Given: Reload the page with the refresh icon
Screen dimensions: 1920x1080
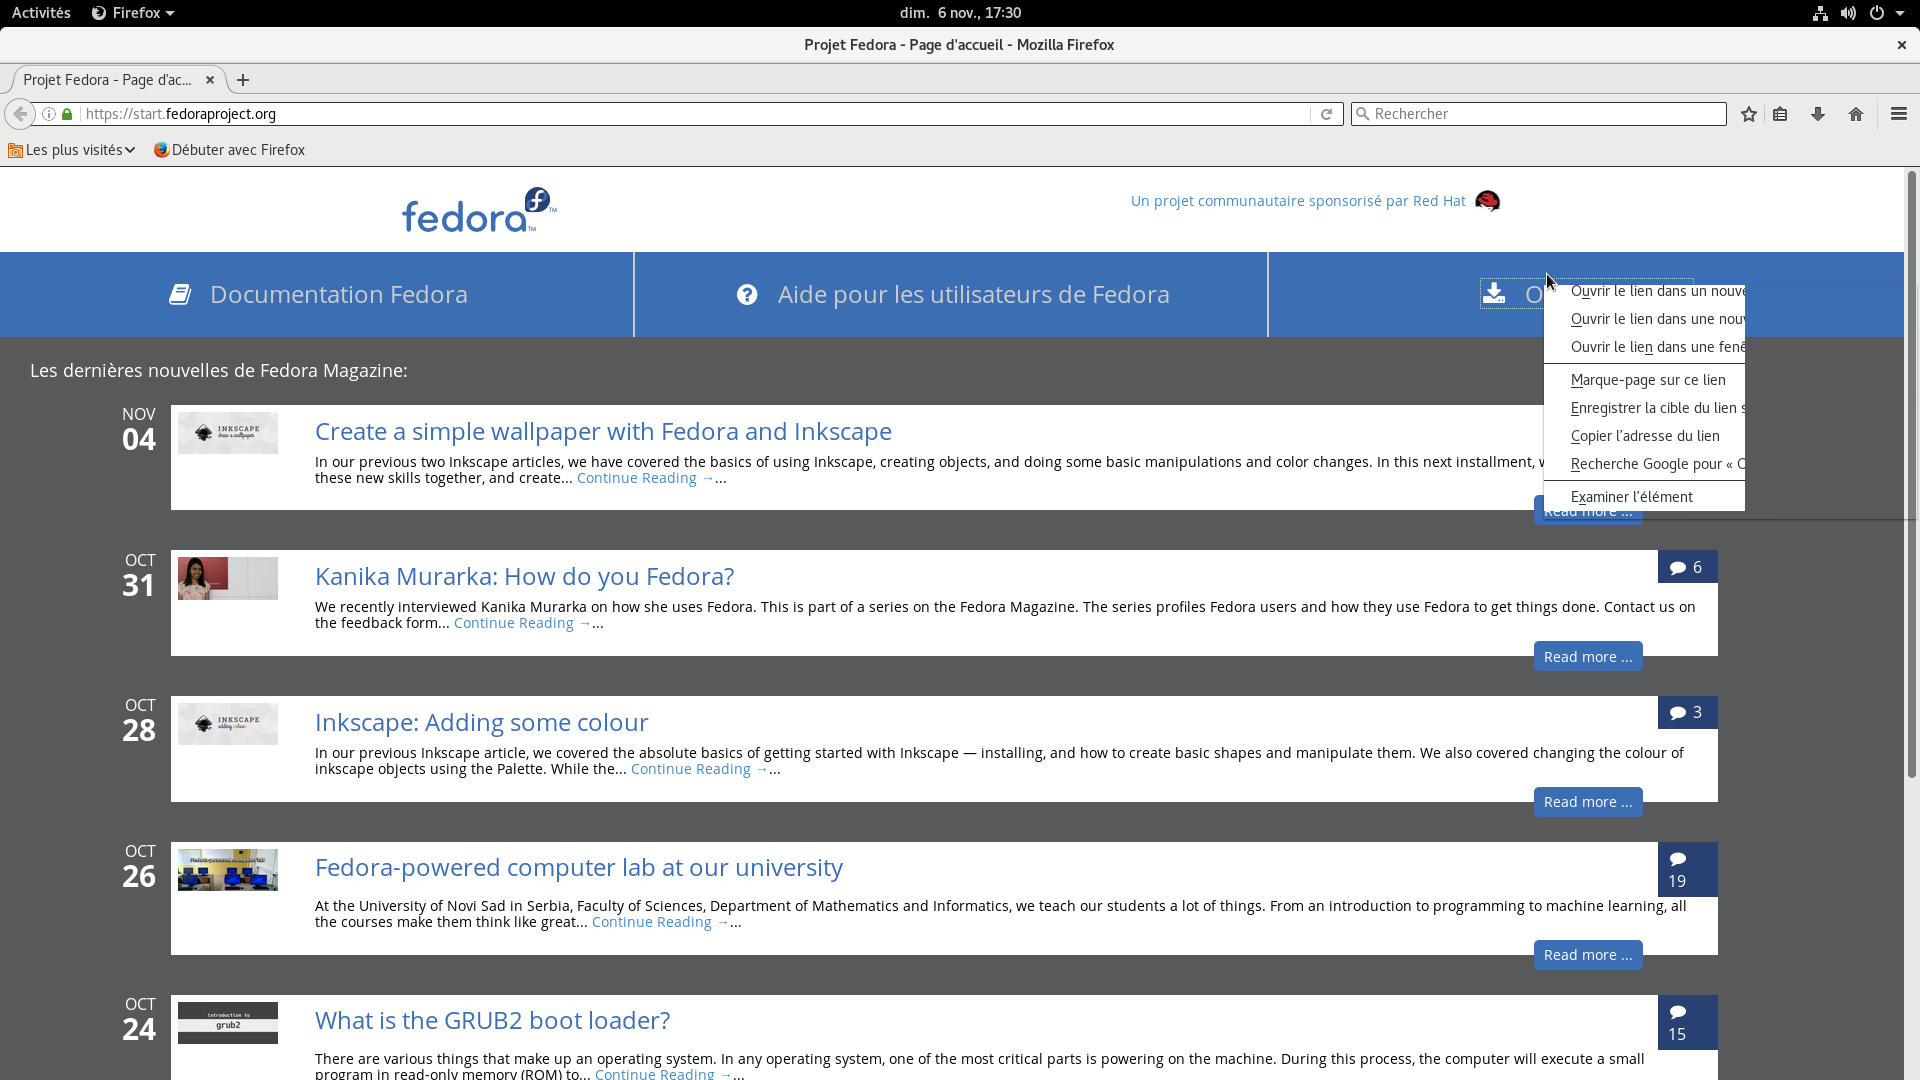Looking at the screenshot, I should coord(1326,114).
